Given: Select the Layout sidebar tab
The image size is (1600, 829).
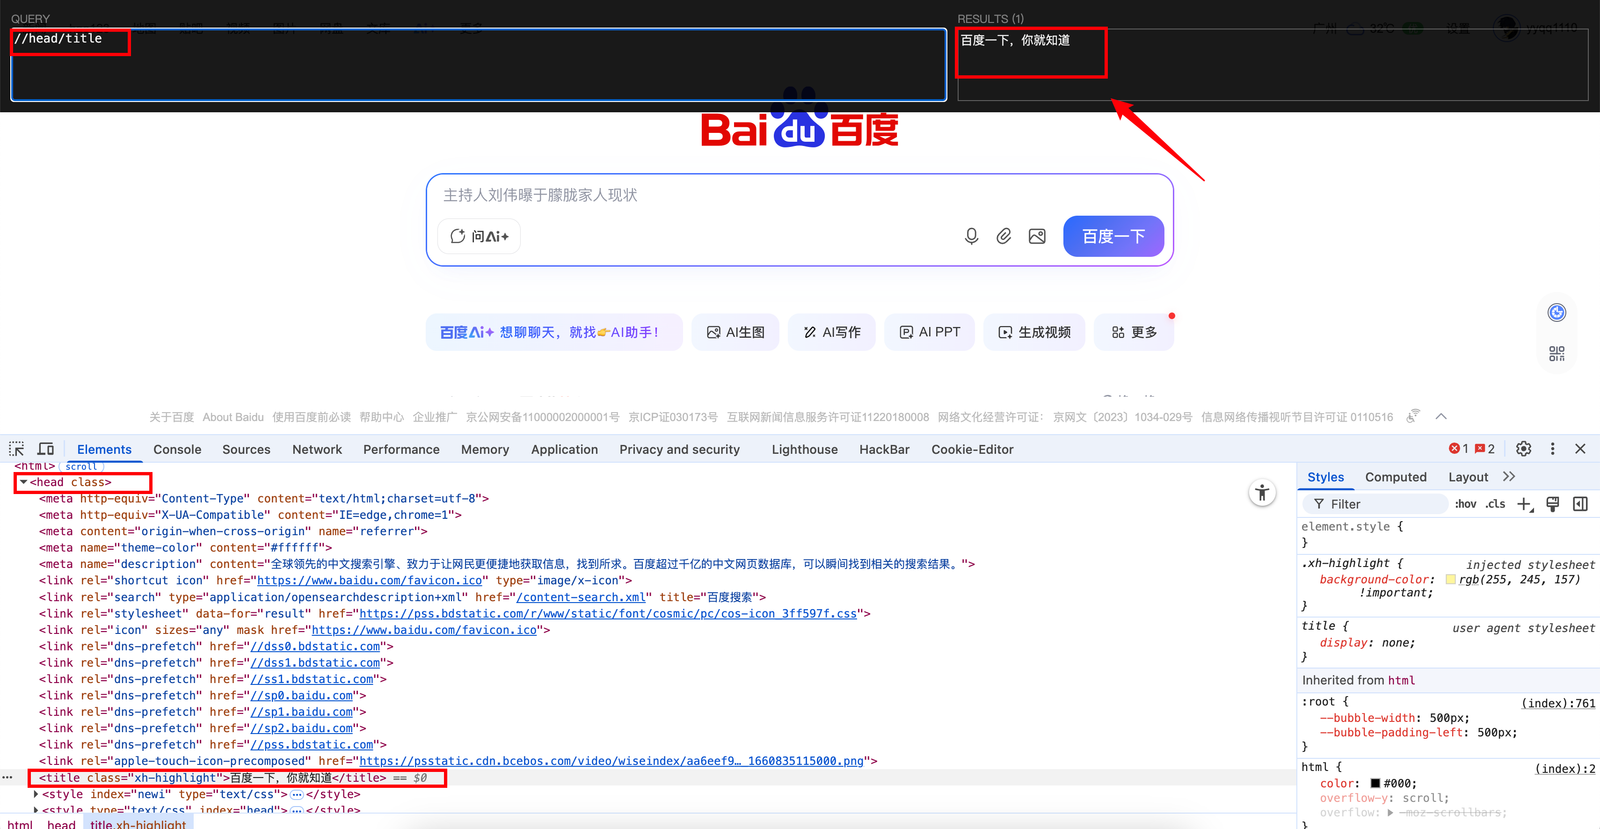Looking at the screenshot, I should coord(1468,477).
